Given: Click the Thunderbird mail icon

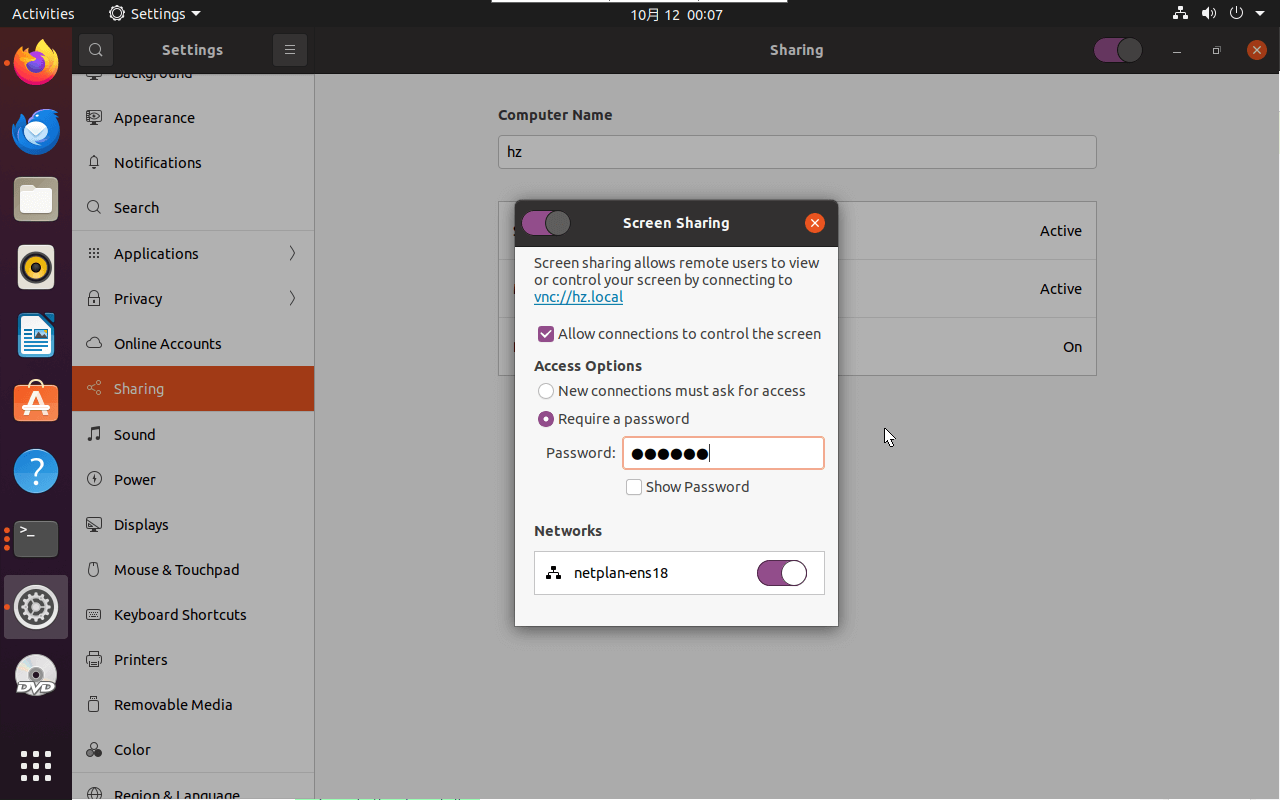Looking at the screenshot, I should [35, 131].
